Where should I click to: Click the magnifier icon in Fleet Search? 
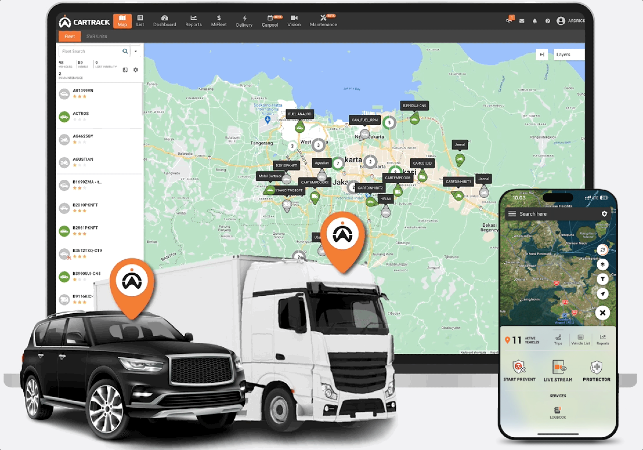(x=125, y=51)
